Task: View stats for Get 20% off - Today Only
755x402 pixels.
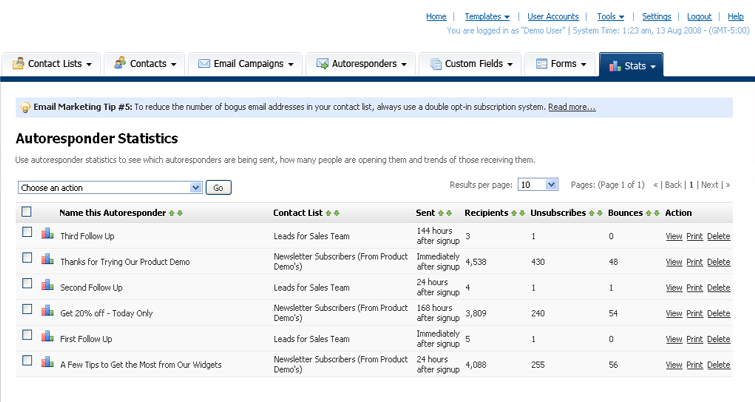Action: [x=674, y=313]
